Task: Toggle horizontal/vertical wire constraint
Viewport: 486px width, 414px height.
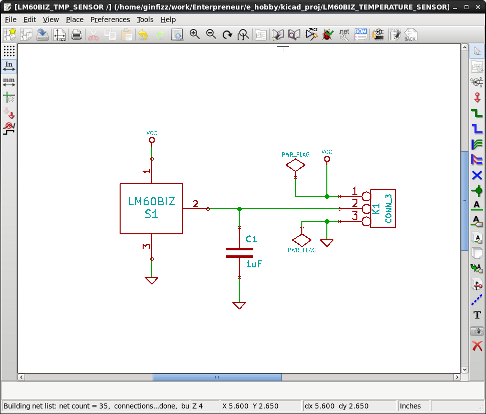Action: [x=9, y=128]
